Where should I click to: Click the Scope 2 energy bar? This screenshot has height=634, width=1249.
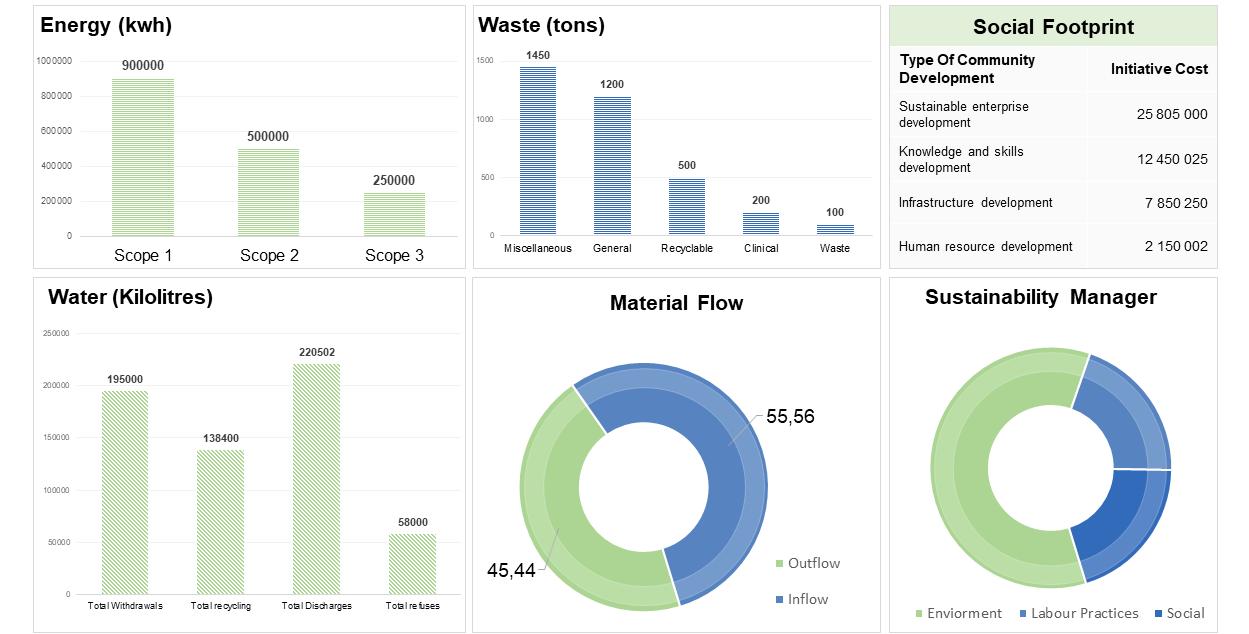[268, 192]
